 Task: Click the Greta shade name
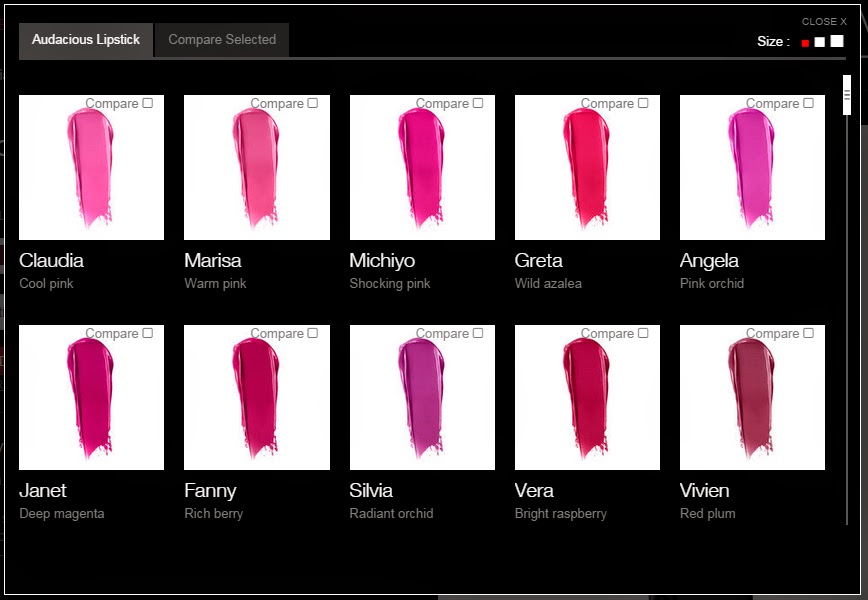click(538, 260)
